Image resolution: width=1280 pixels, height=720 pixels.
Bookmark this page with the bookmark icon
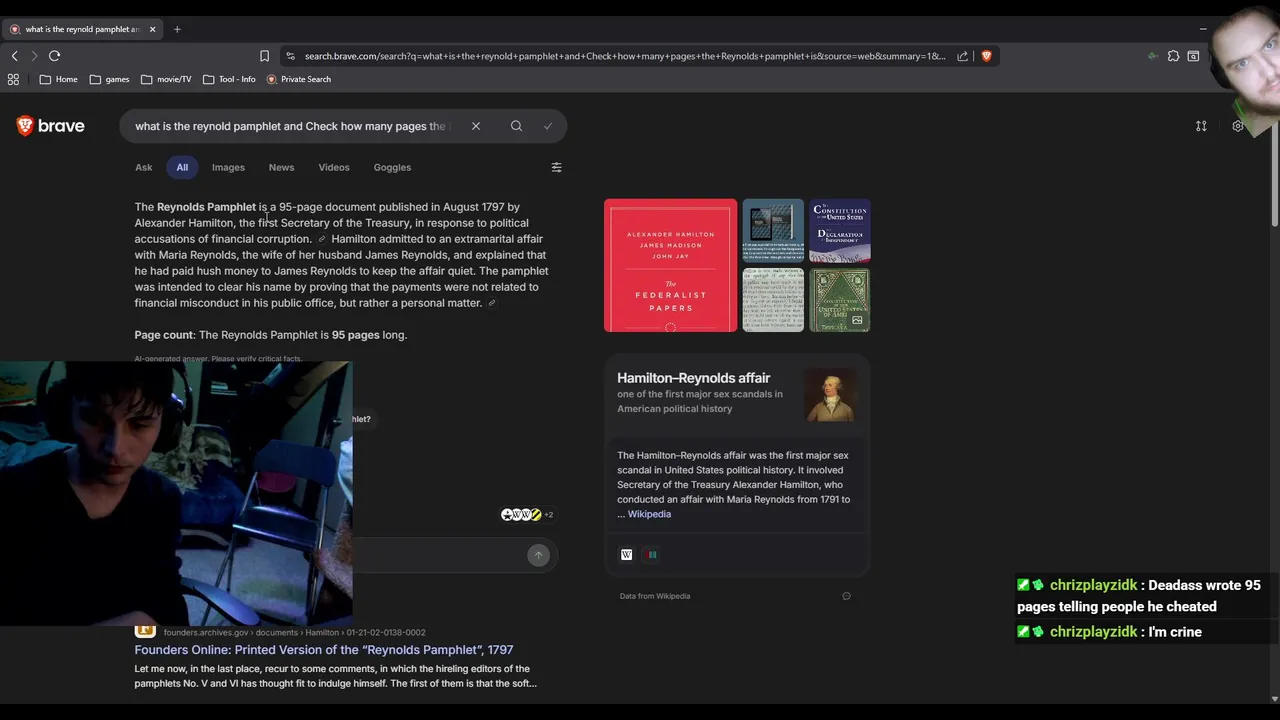[264, 56]
